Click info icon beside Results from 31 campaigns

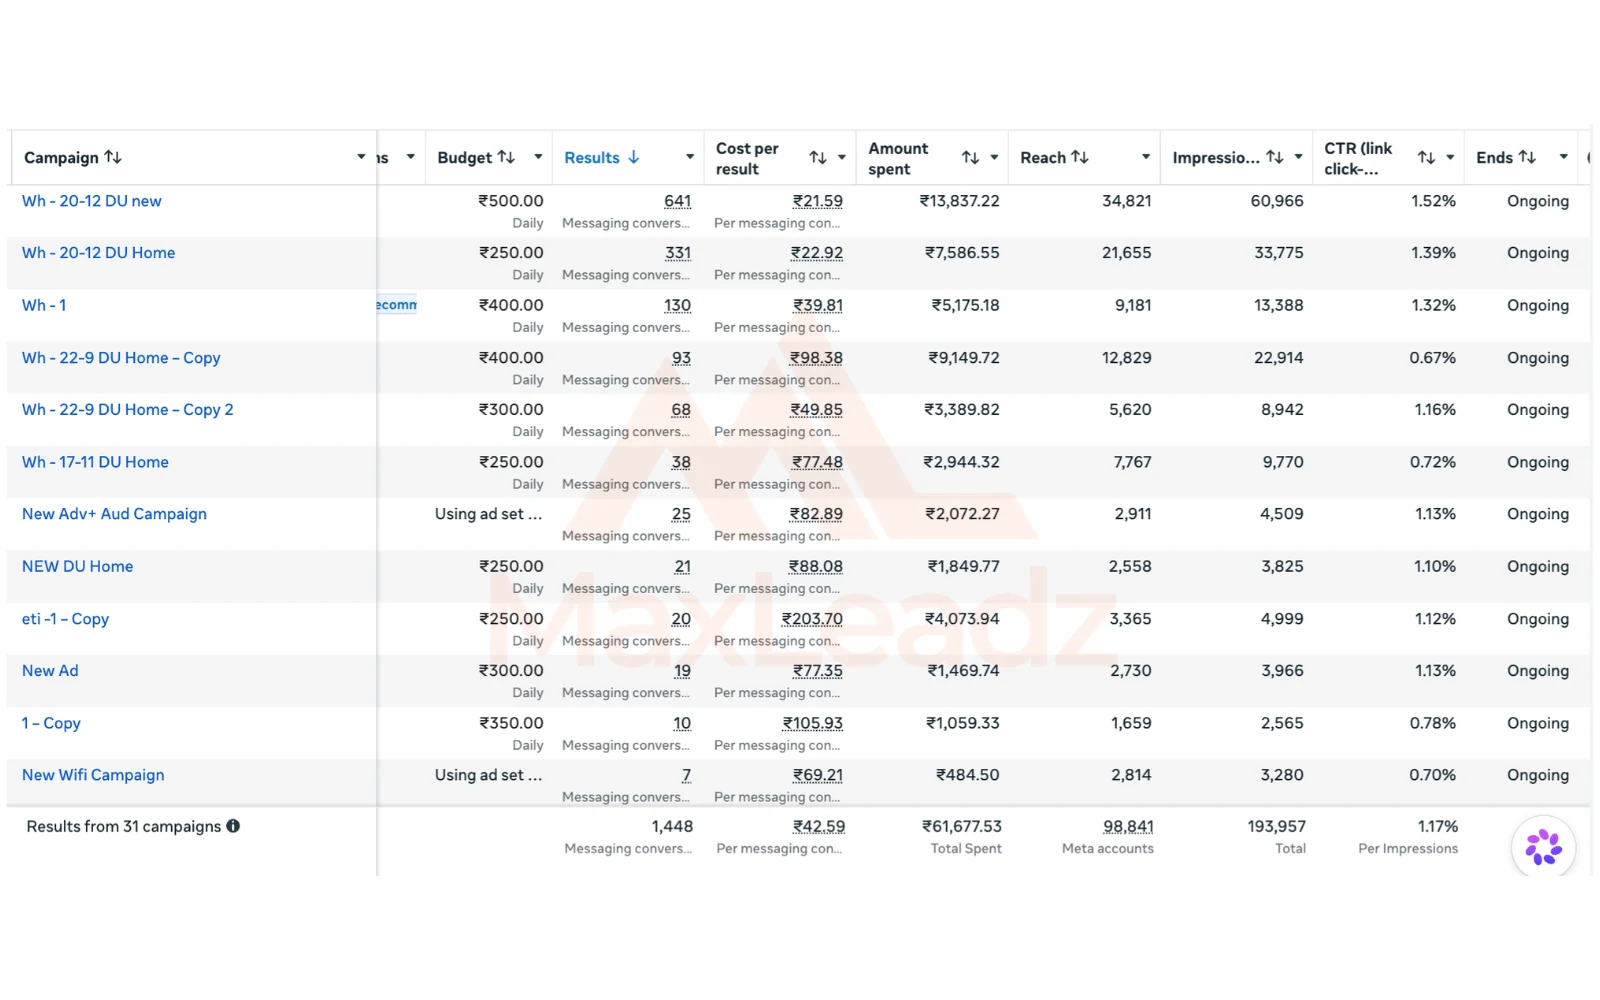pos(233,826)
